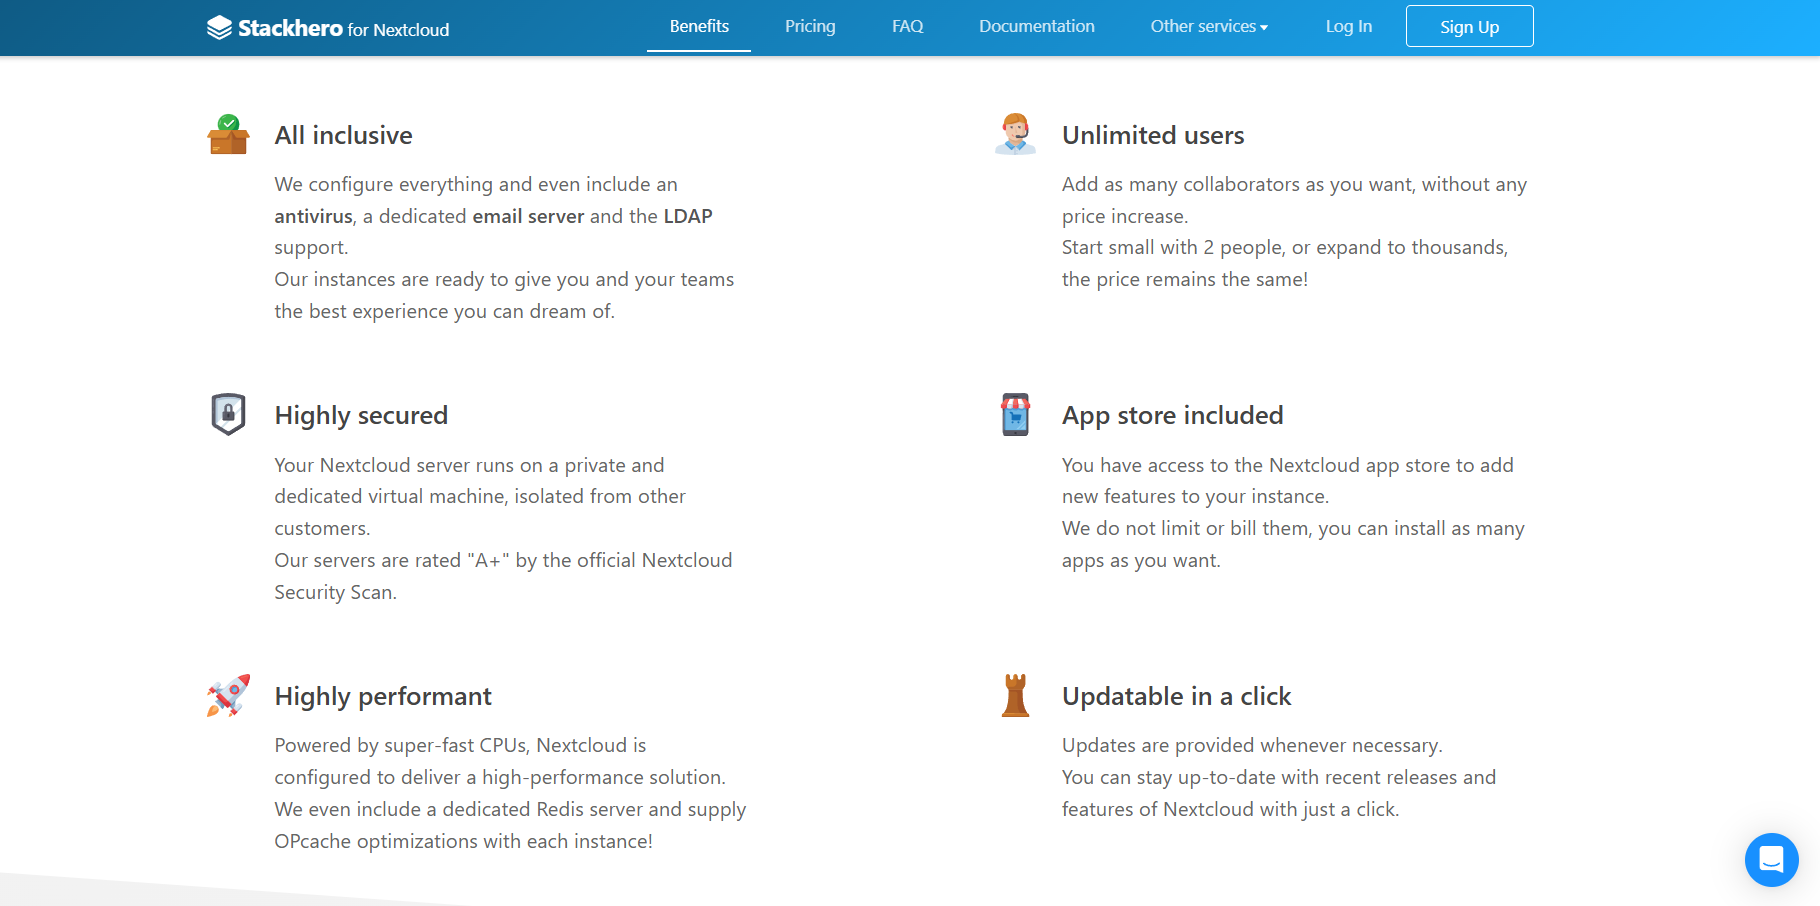This screenshot has width=1820, height=906.
Task: Click the All inclusive box icon
Action: [228, 135]
